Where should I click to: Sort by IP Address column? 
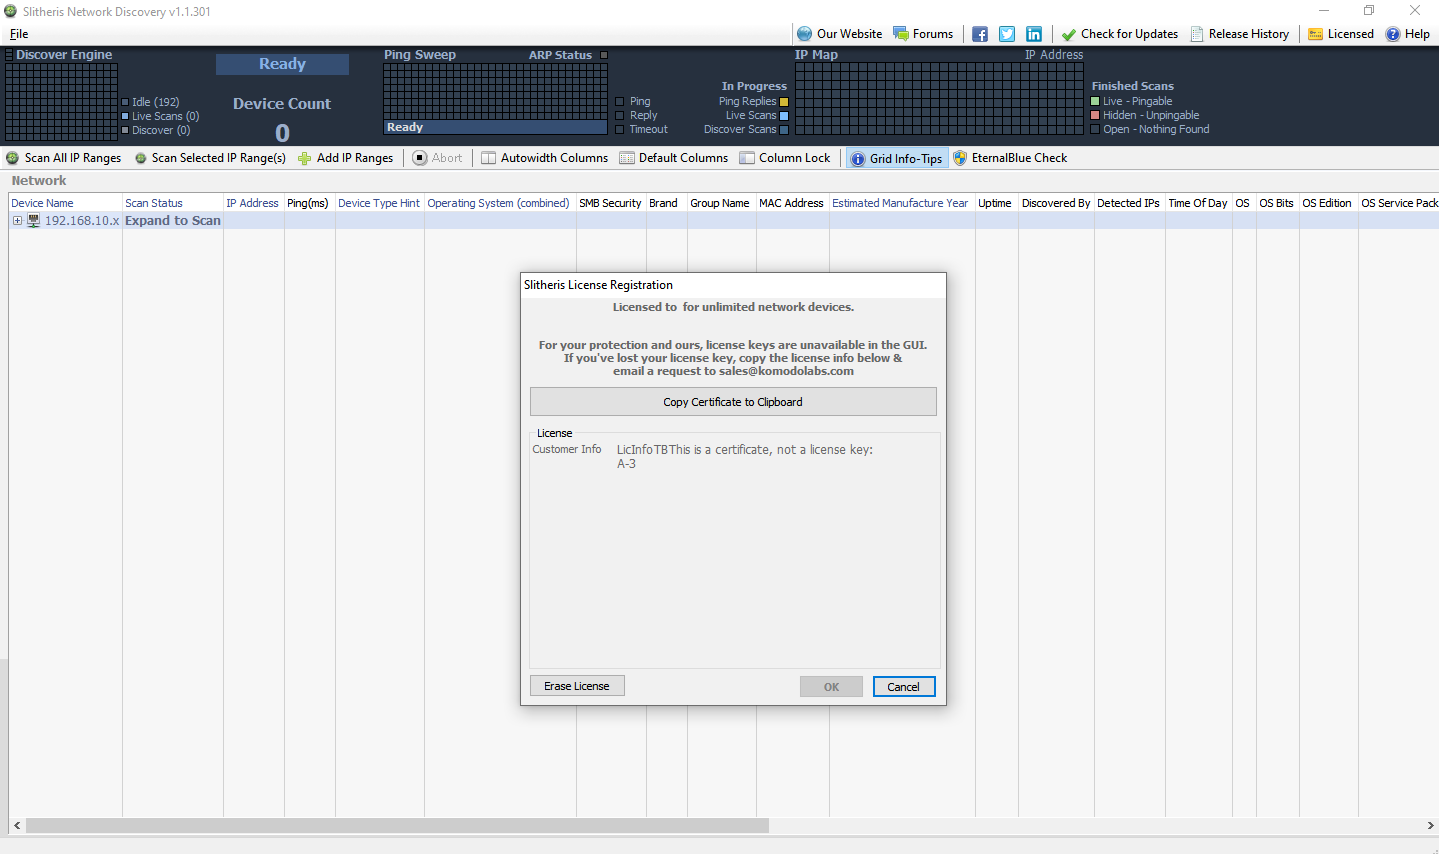point(254,203)
